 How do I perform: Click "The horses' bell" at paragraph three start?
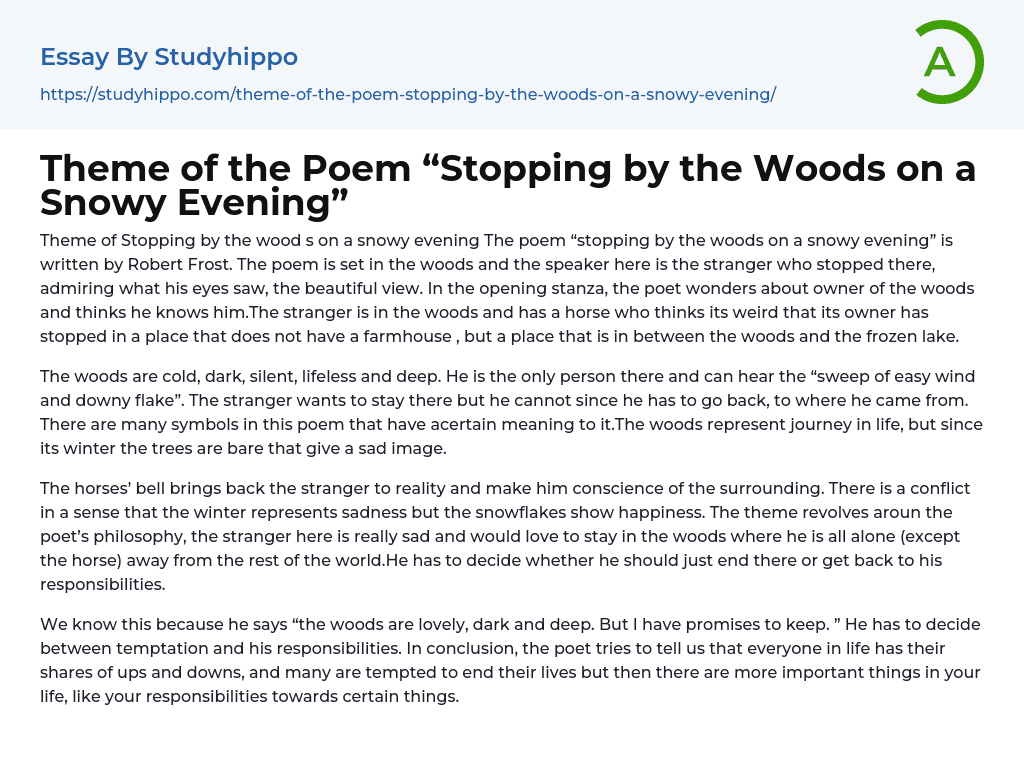[100, 489]
